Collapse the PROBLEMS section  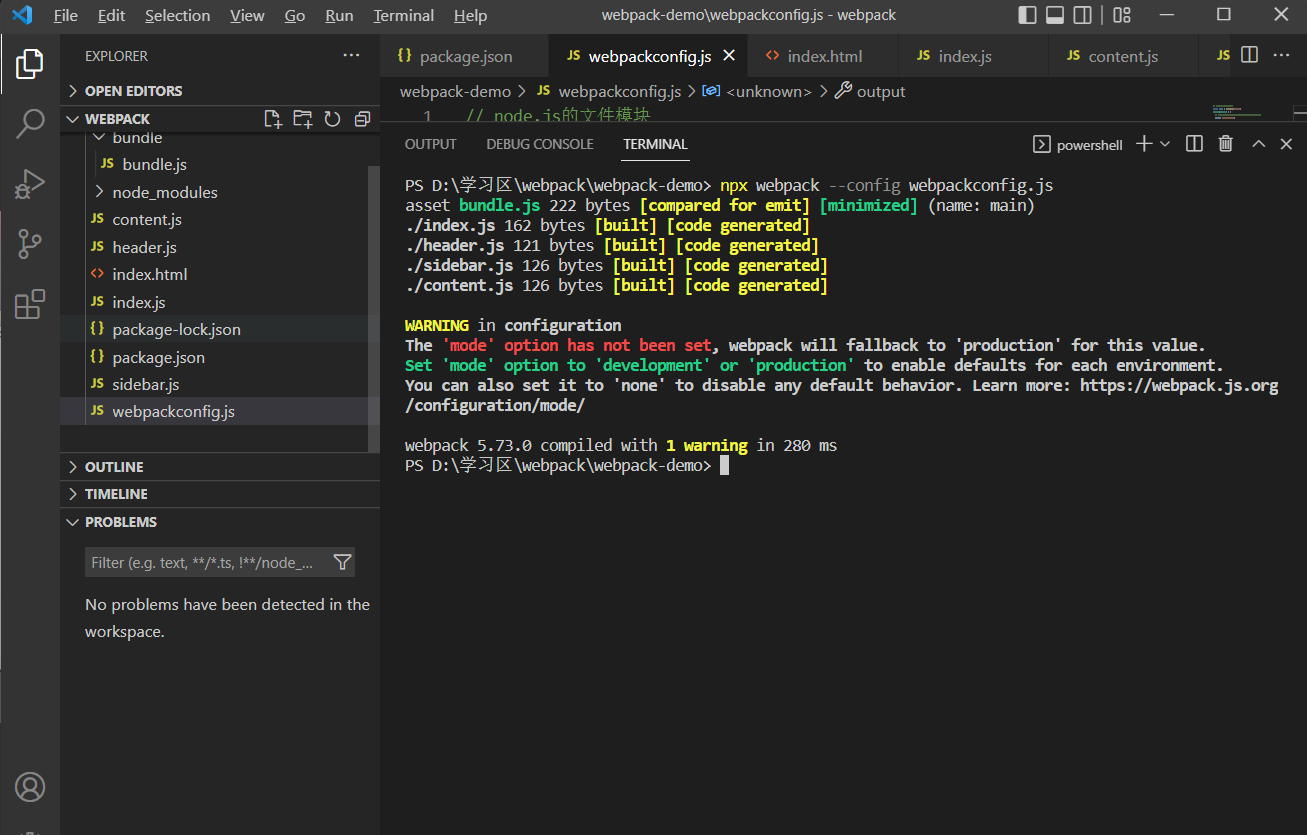[x=220, y=522]
